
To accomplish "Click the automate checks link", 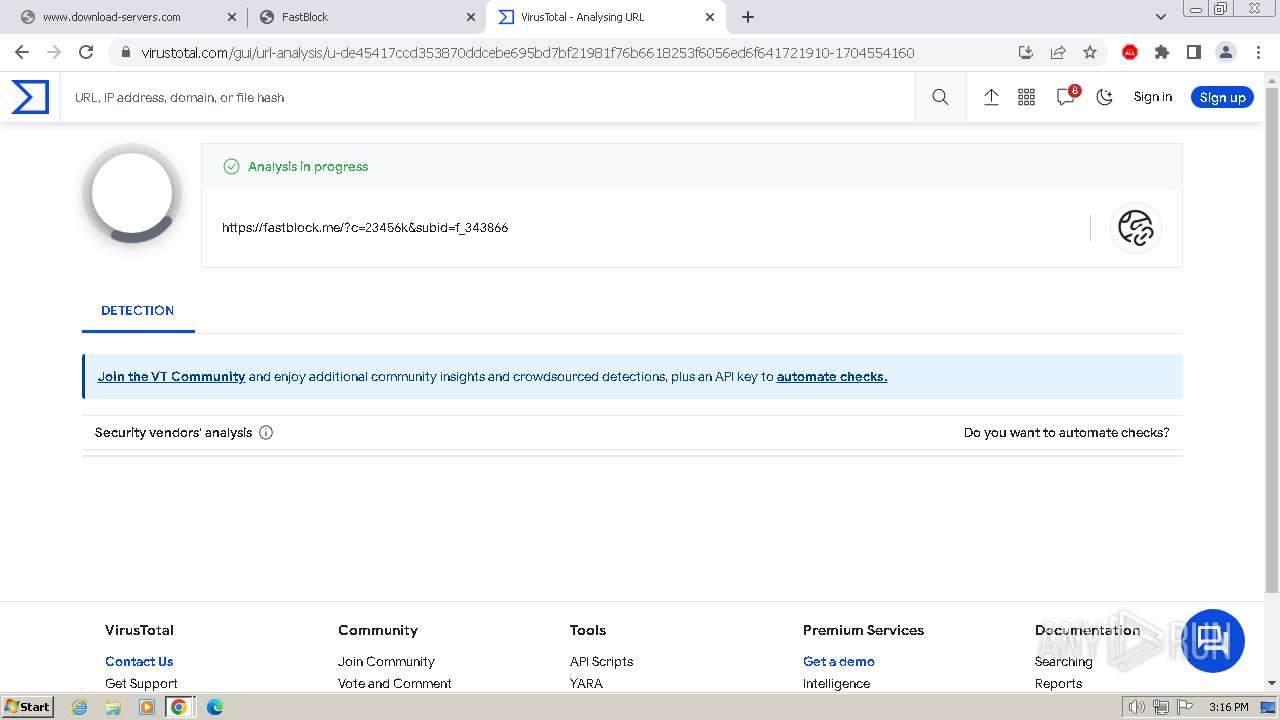I will click(831, 377).
